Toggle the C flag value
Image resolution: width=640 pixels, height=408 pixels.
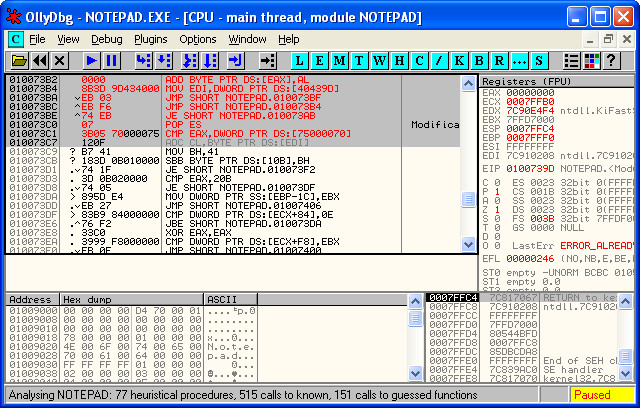(497, 183)
